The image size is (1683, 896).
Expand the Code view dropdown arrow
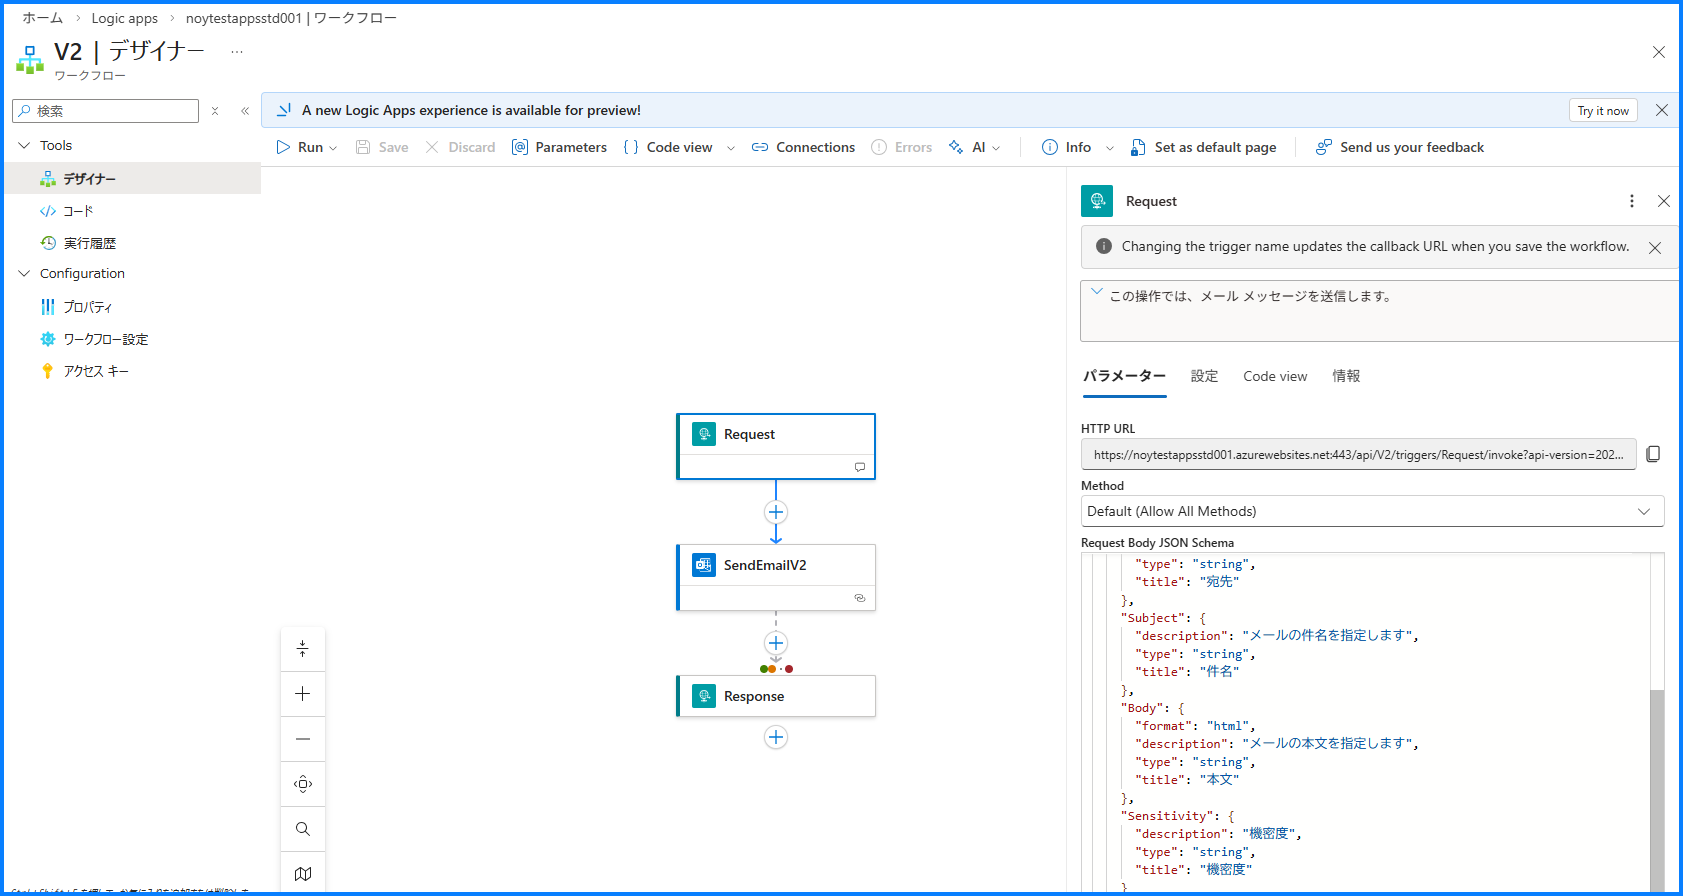point(731,148)
